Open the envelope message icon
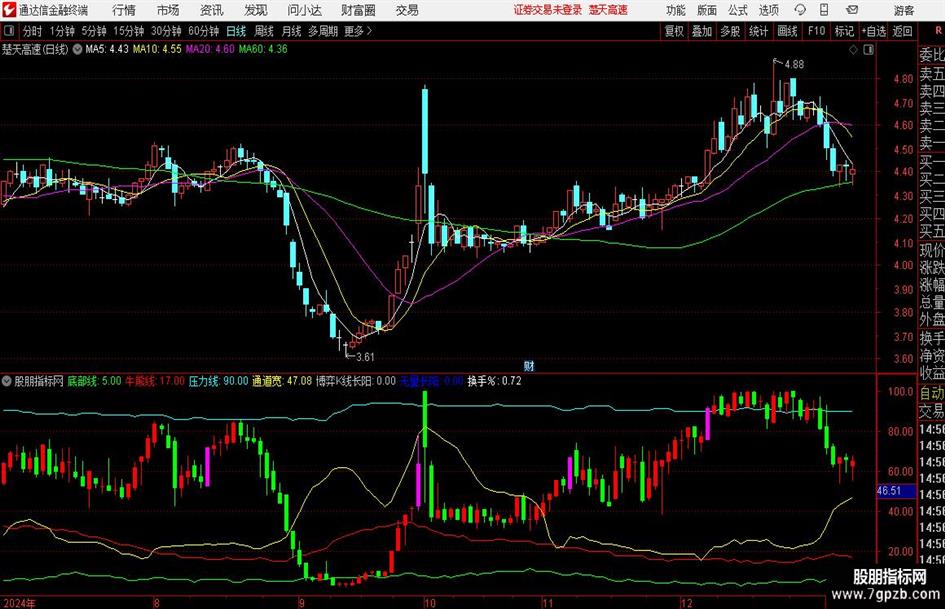The height and width of the screenshot is (609, 945). (852, 10)
